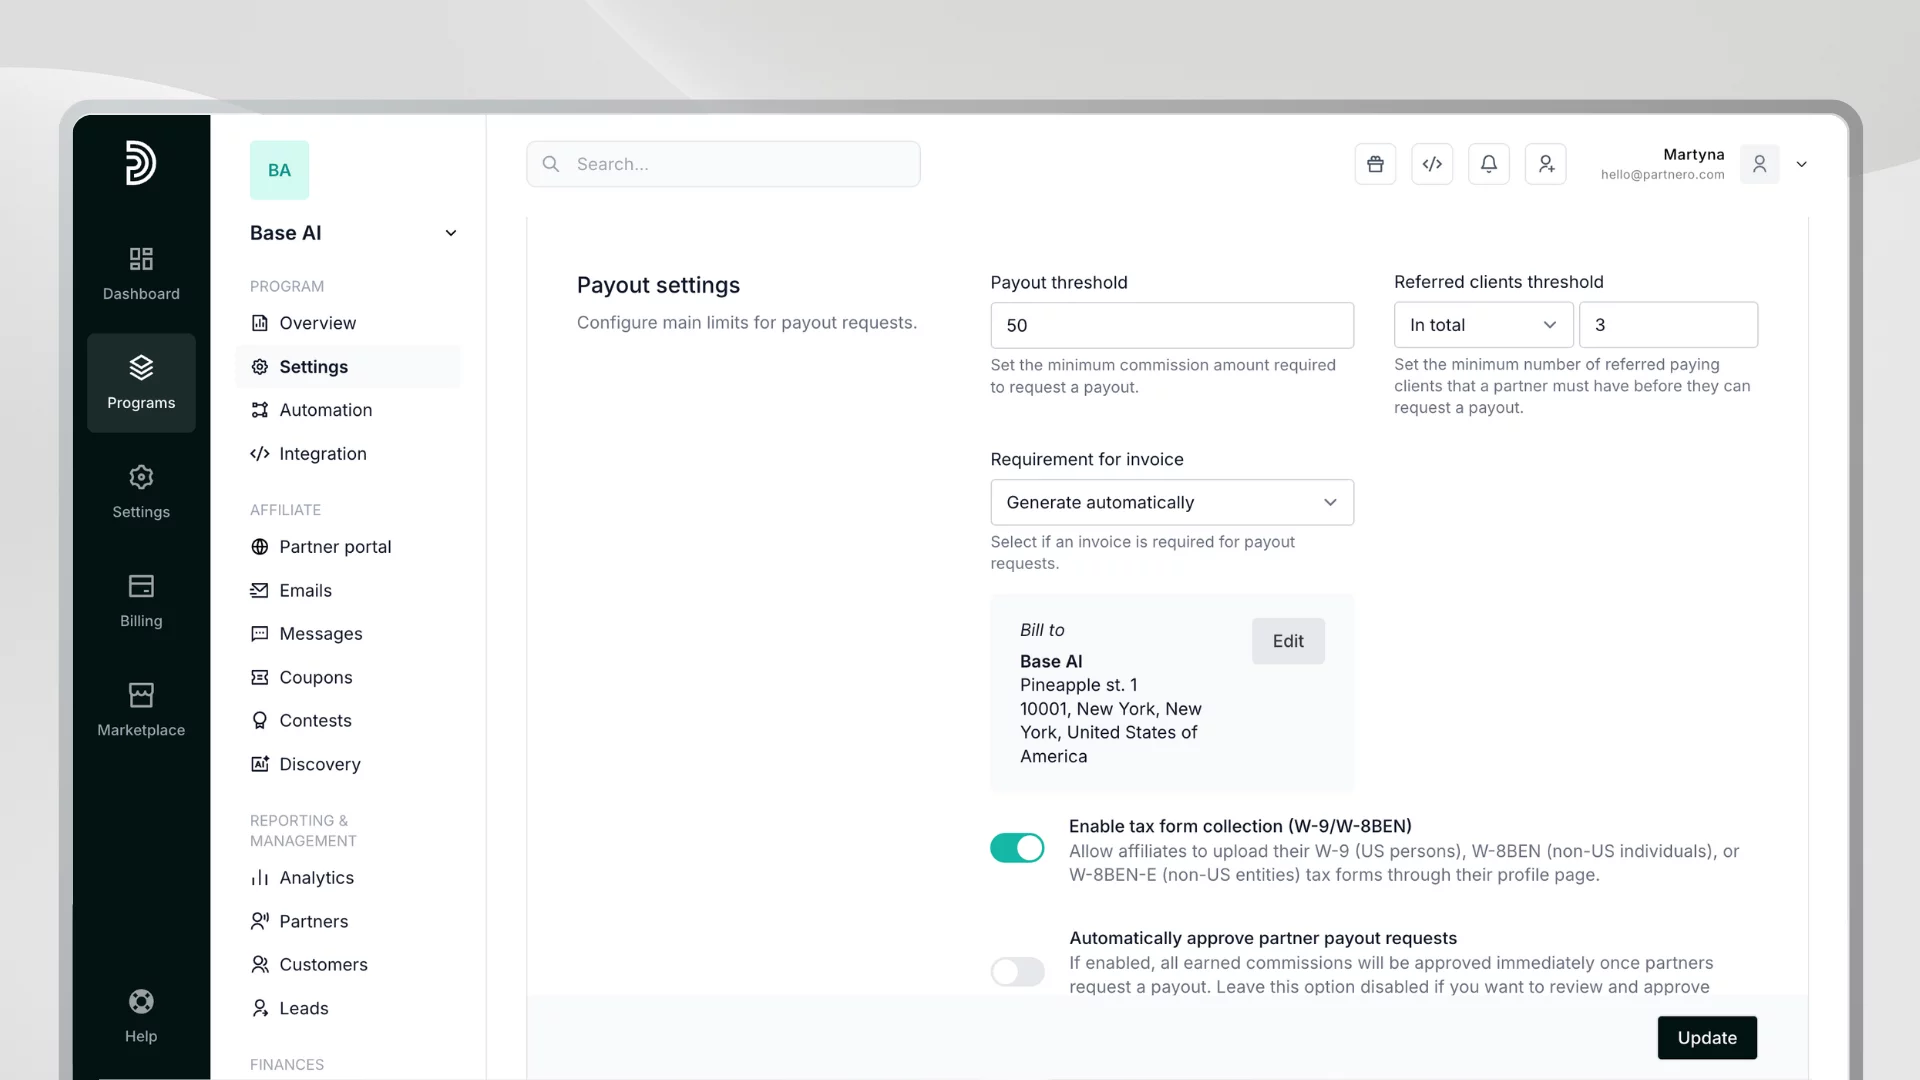Open the Automation menu item
1920x1080 pixels.
[x=325, y=410]
